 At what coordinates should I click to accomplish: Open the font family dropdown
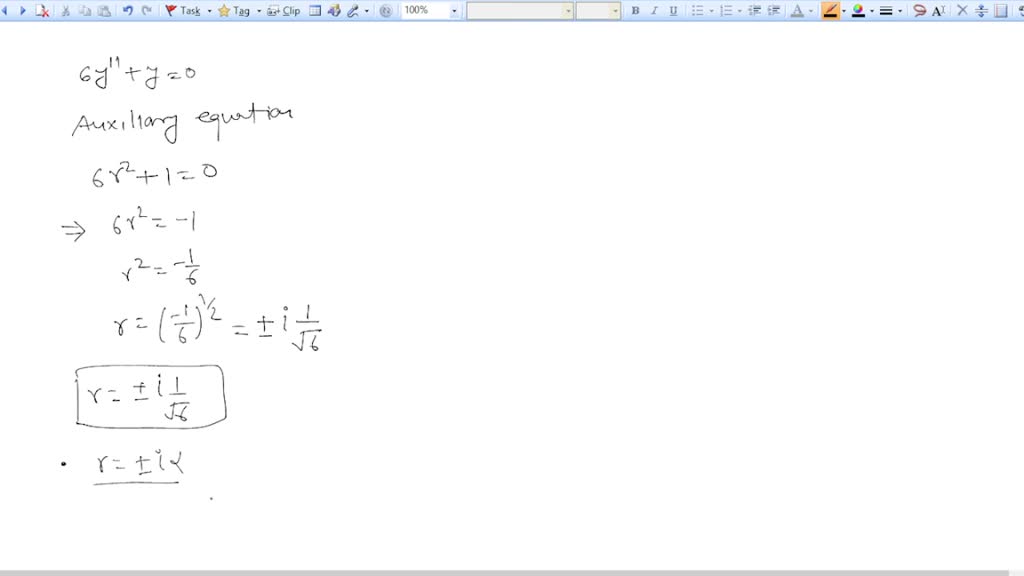568,10
